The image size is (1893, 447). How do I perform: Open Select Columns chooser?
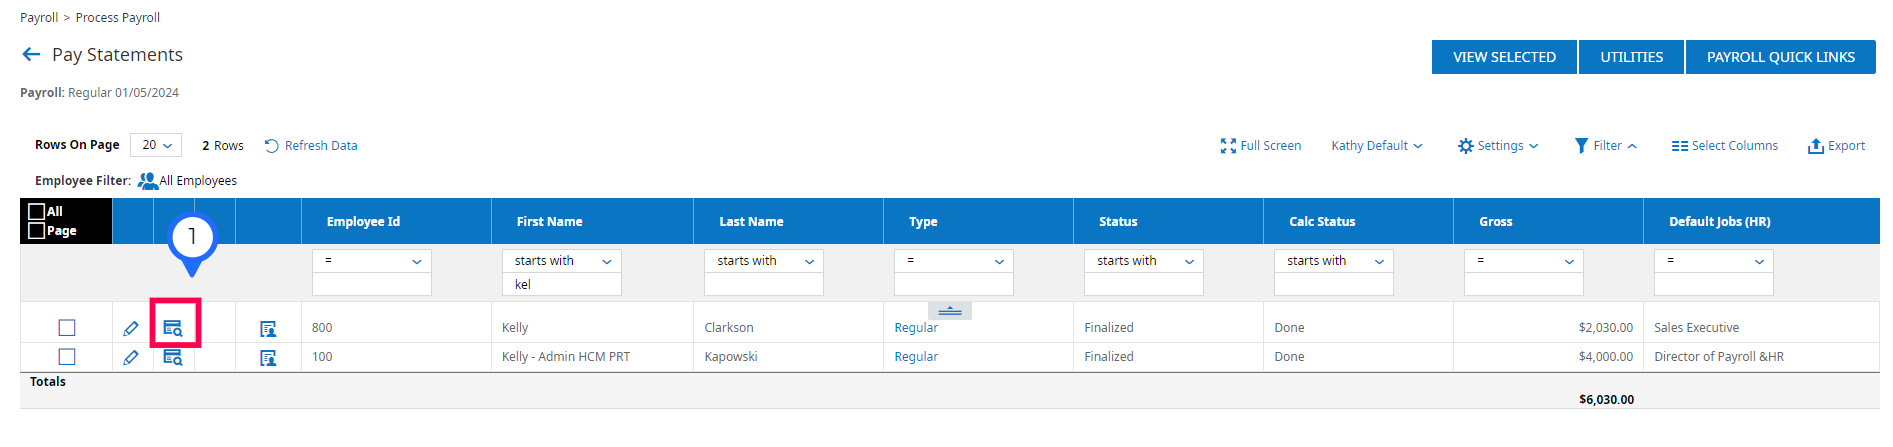pos(1724,146)
